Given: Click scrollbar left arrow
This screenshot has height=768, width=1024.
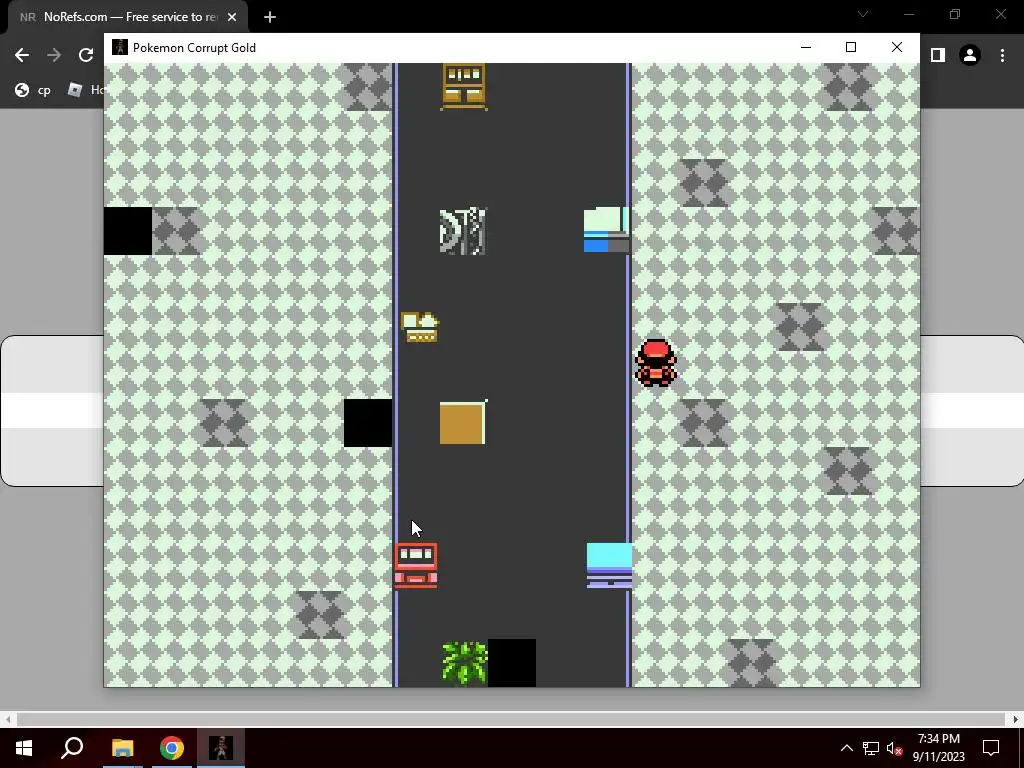Looking at the screenshot, I should pos(7,719).
